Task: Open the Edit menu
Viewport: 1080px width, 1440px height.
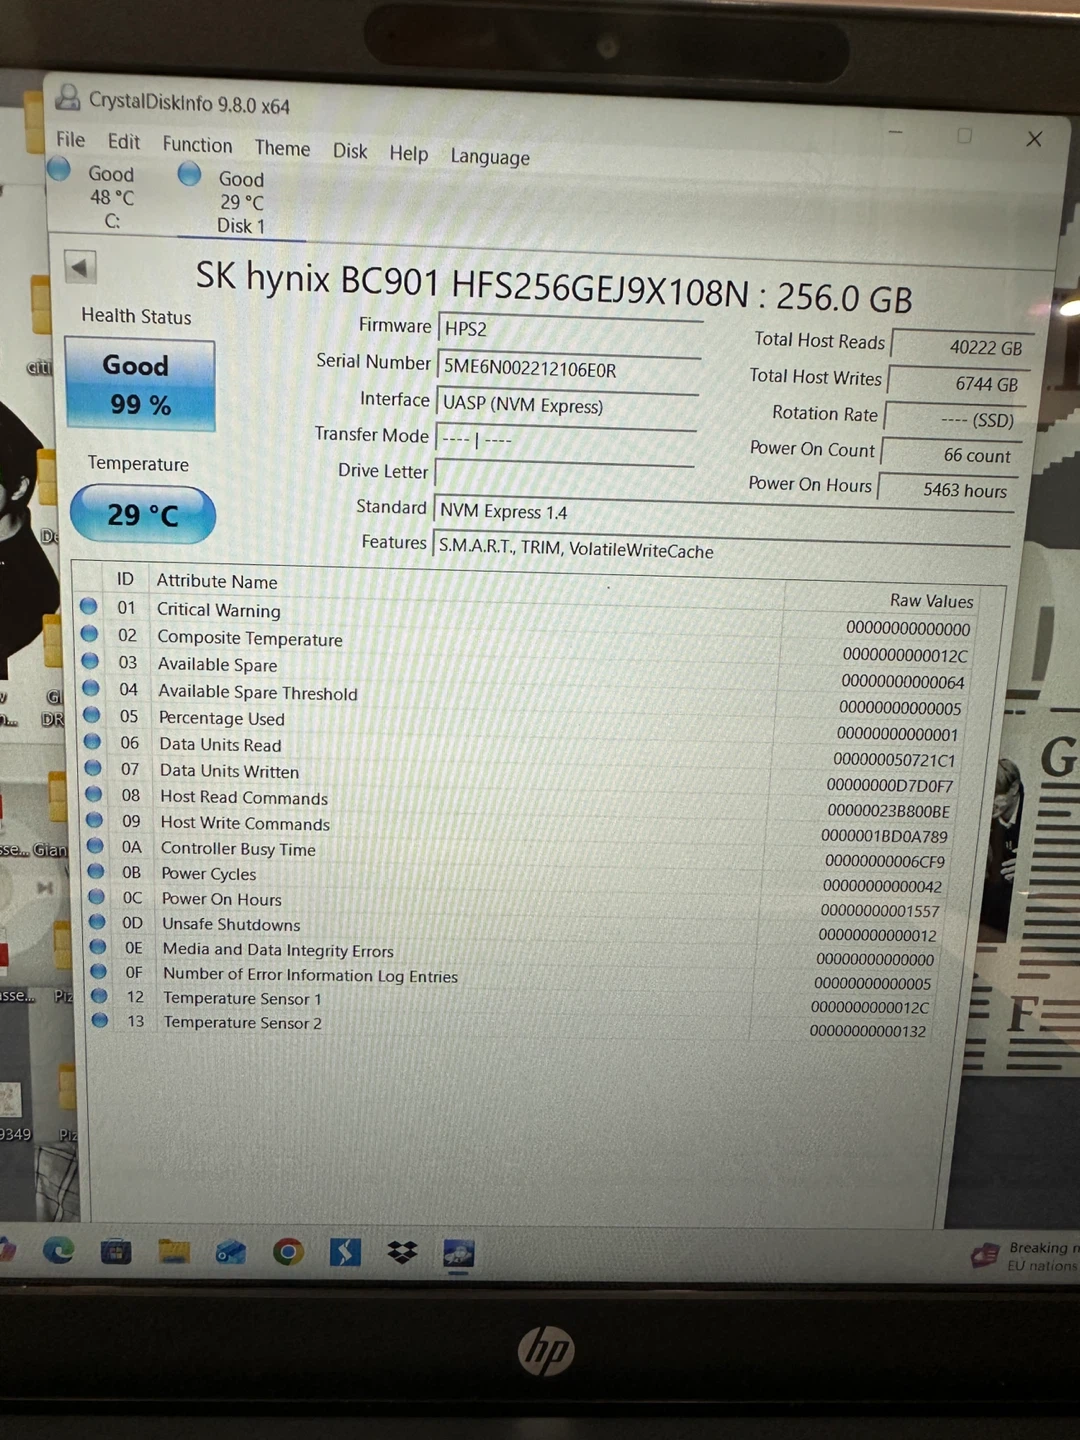Action: 124,141
